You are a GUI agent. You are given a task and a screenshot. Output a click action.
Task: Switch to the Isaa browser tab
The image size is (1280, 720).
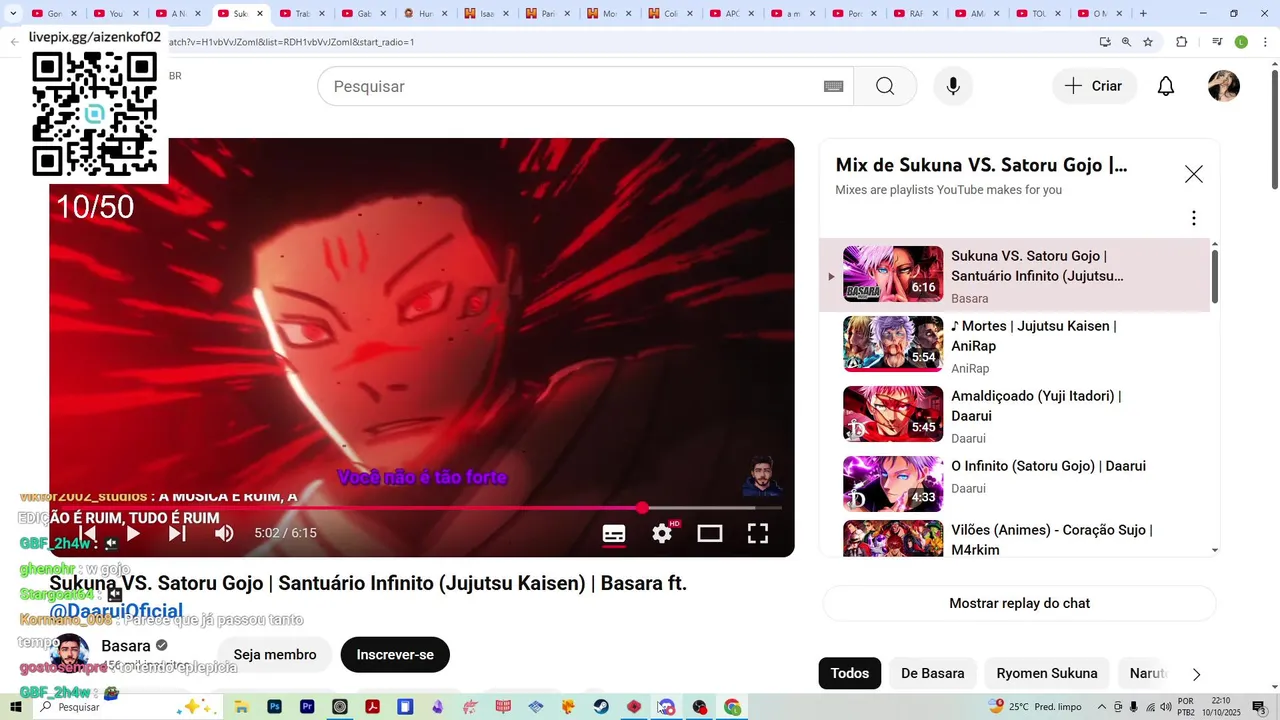(x=487, y=14)
